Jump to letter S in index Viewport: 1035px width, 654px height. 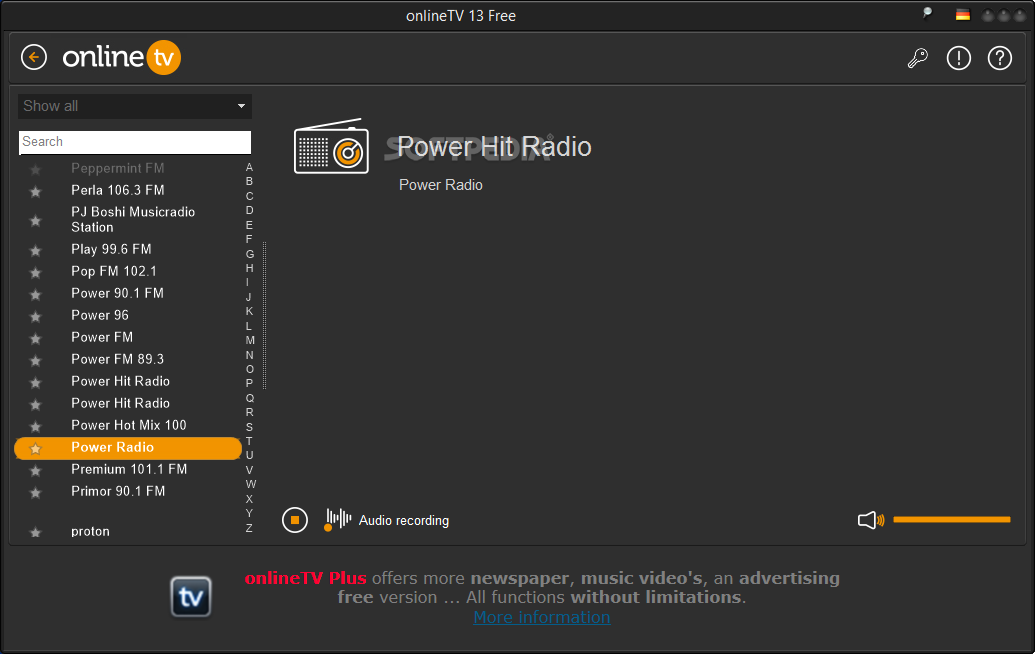pyautogui.click(x=249, y=426)
